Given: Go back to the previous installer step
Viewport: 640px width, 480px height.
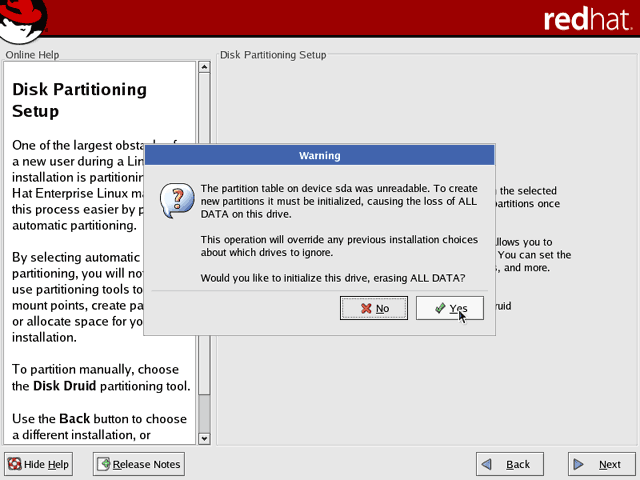Looking at the screenshot, I should (x=510, y=464).
